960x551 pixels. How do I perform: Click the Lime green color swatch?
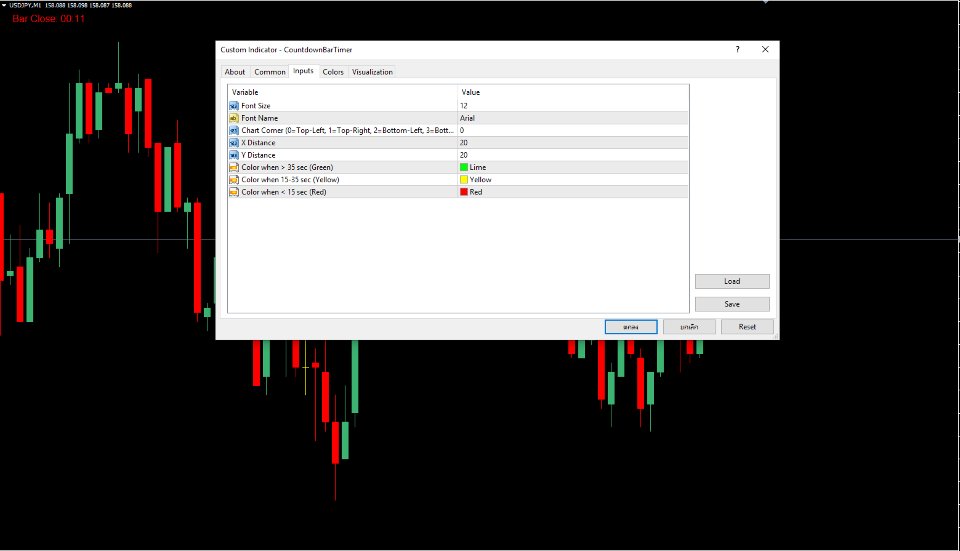464,167
